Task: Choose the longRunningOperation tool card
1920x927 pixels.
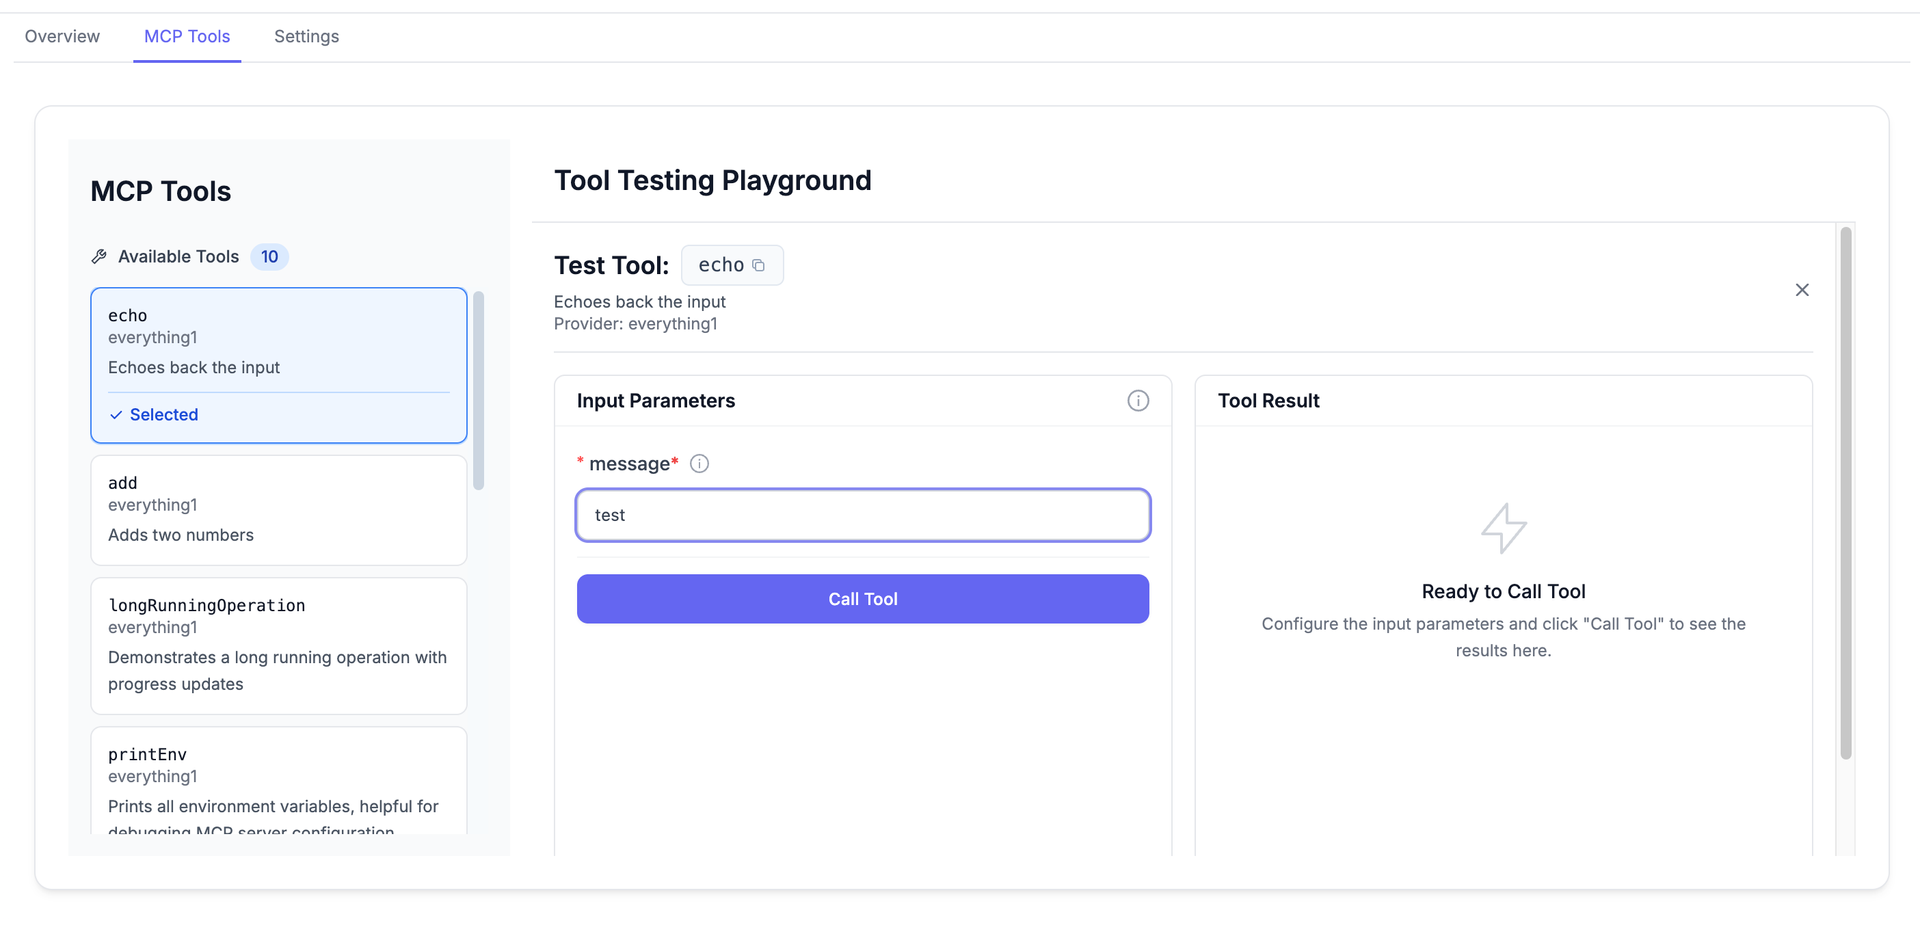Action: (278, 645)
